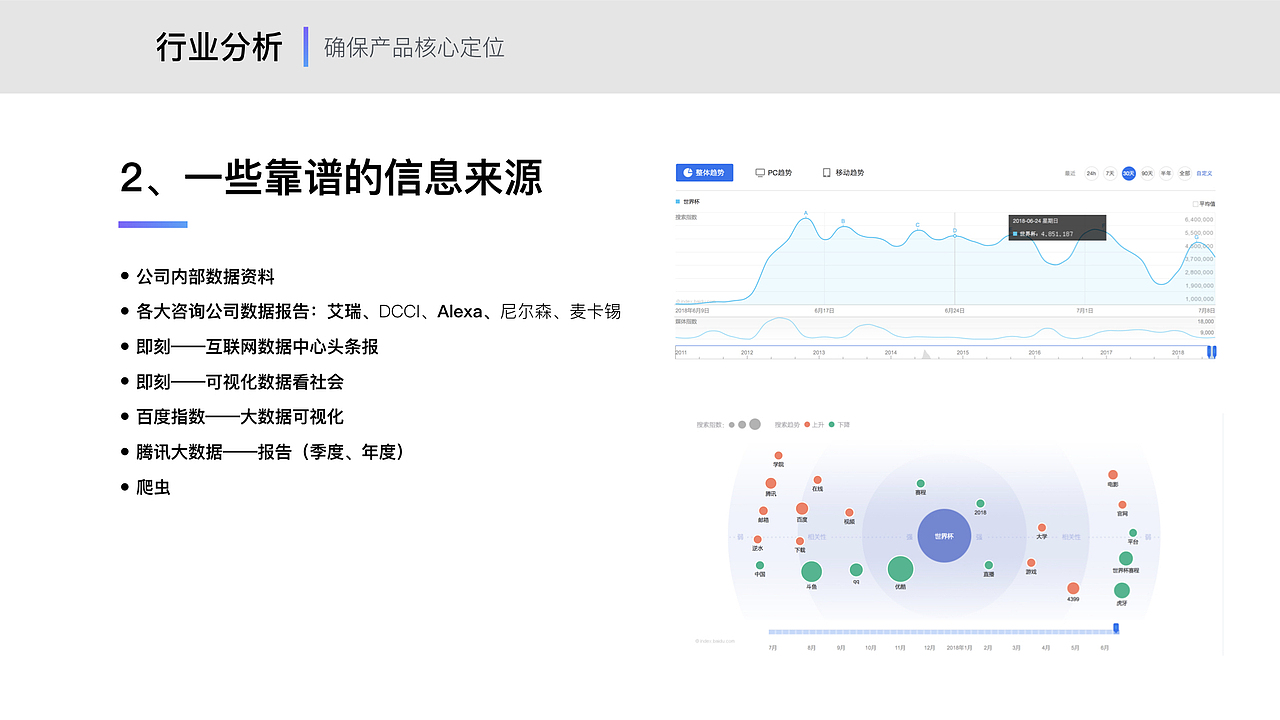The height and width of the screenshot is (720, 1280).
Task: Click the 2018年1月 label under the month slider
Action: 959,648
